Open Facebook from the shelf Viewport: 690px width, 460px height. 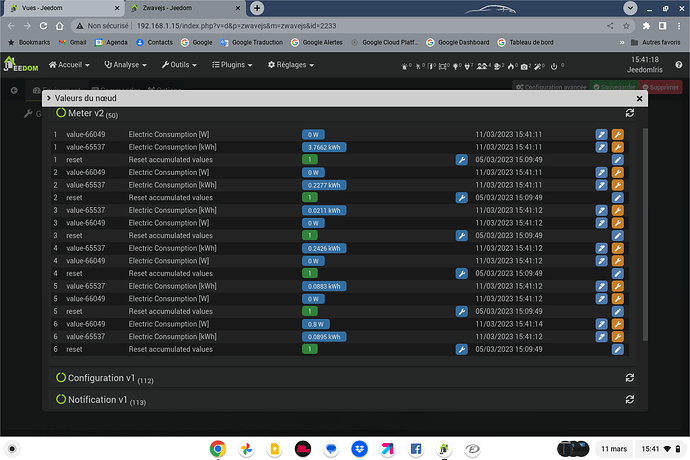416,449
